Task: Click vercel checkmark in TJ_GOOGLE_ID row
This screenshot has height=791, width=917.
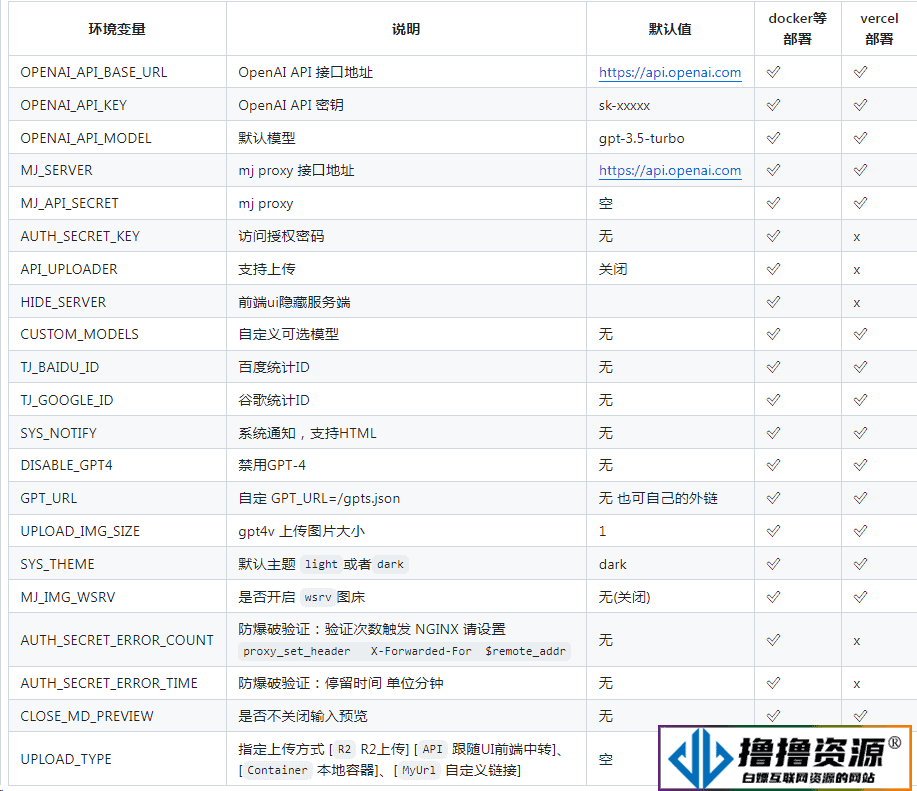Action: [860, 400]
